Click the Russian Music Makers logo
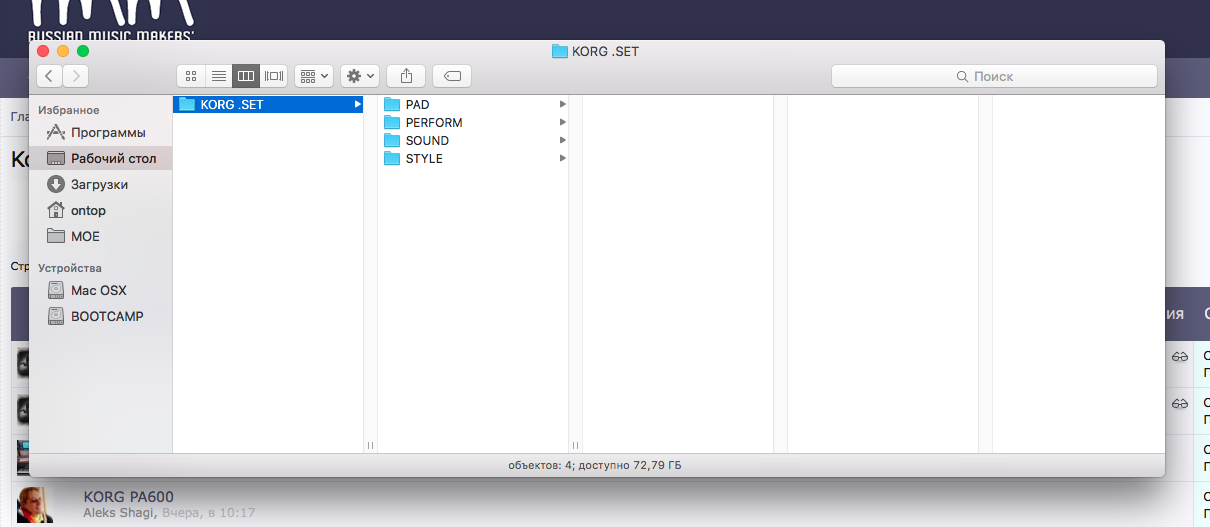The image size is (1210, 527). (111, 20)
